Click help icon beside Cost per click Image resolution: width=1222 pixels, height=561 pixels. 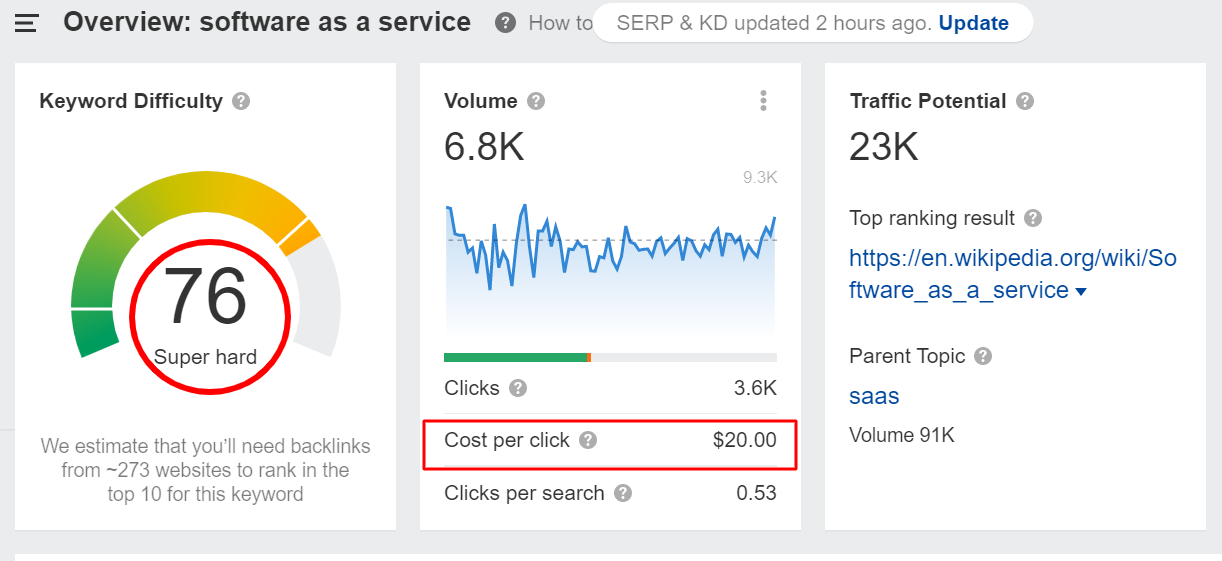pyautogui.click(x=588, y=440)
